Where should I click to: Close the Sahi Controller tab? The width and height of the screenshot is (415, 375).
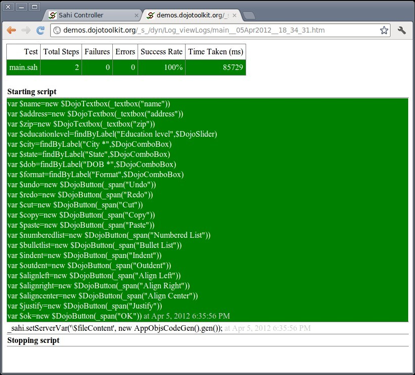(136, 15)
